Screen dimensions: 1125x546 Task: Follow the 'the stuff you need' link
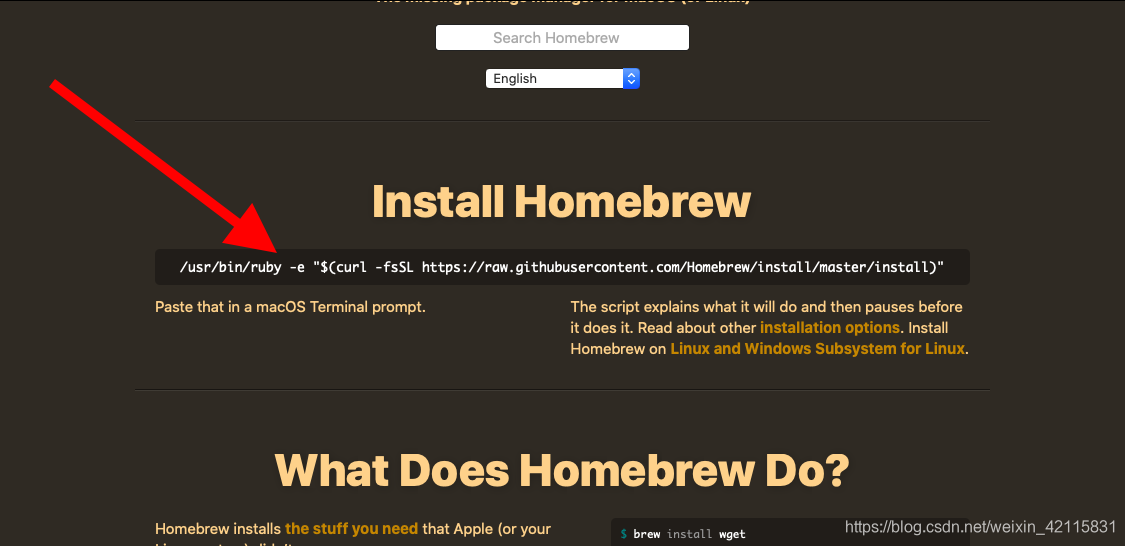351,529
